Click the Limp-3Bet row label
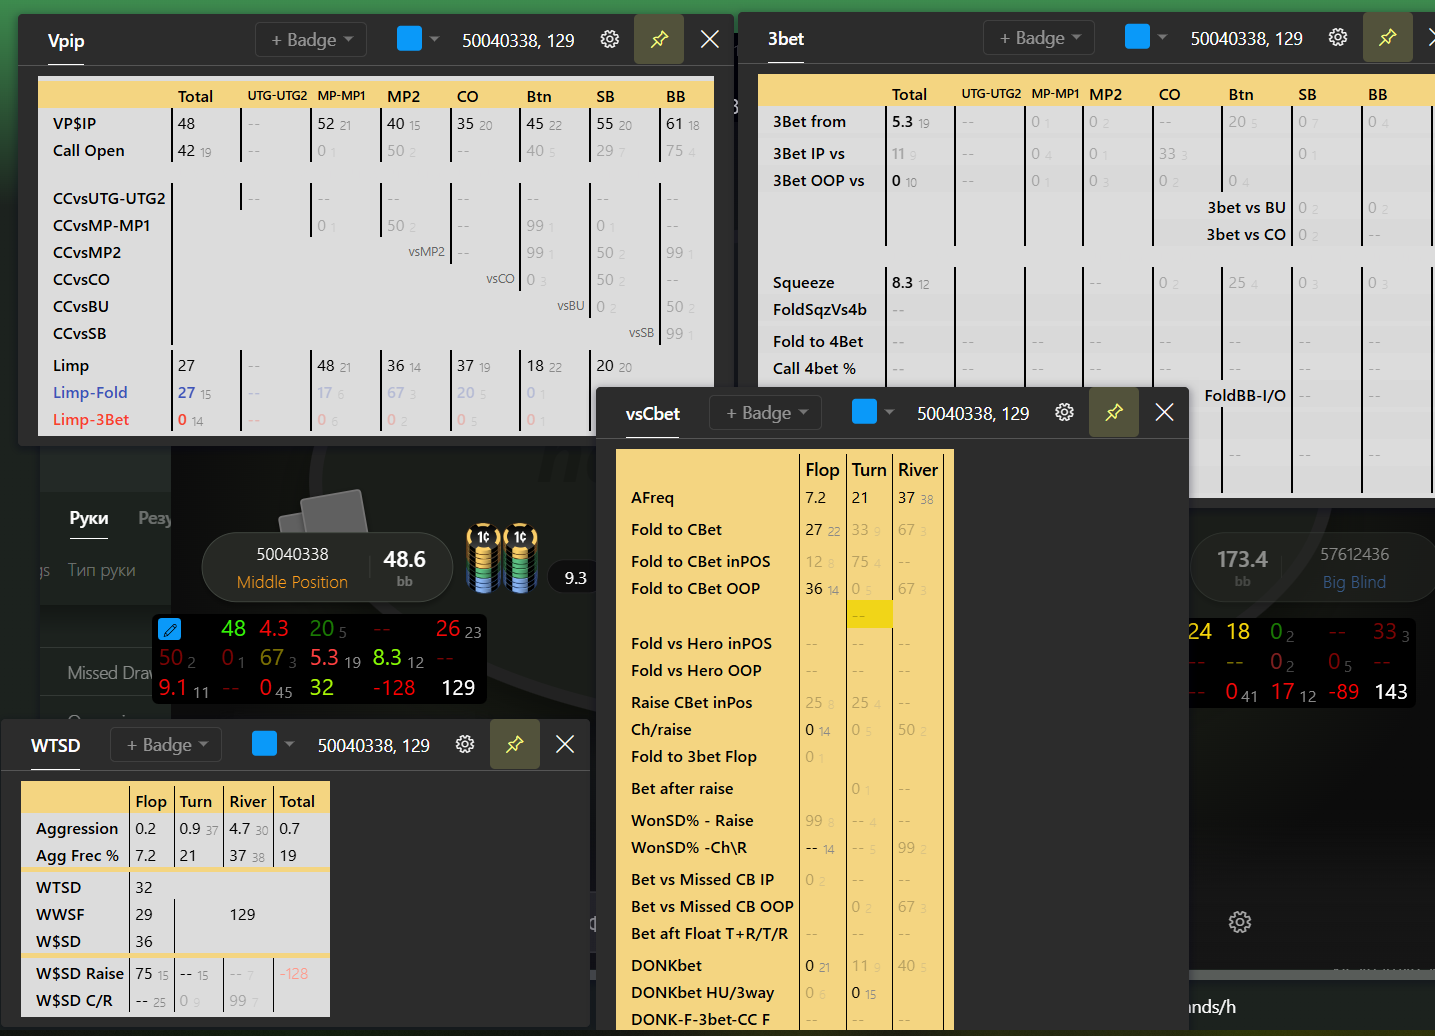 pyautogui.click(x=91, y=420)
